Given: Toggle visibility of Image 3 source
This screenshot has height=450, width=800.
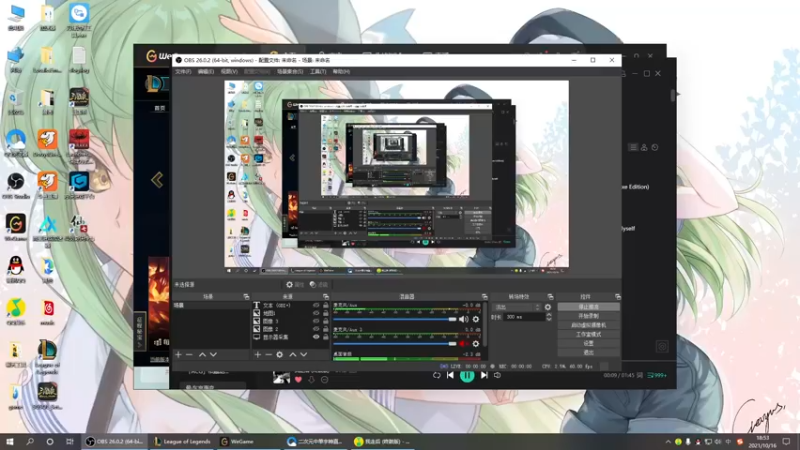Looking at the screenshot, I should click(316, 321).
